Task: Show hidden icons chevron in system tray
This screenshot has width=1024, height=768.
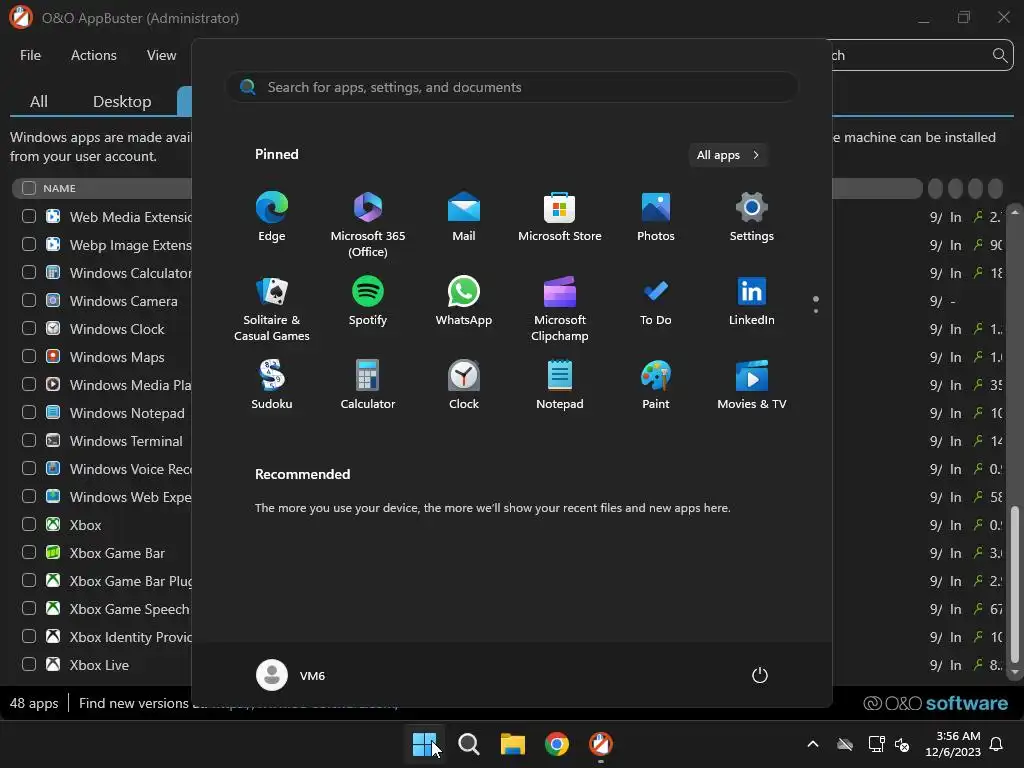Action: (x=813, y=744)
